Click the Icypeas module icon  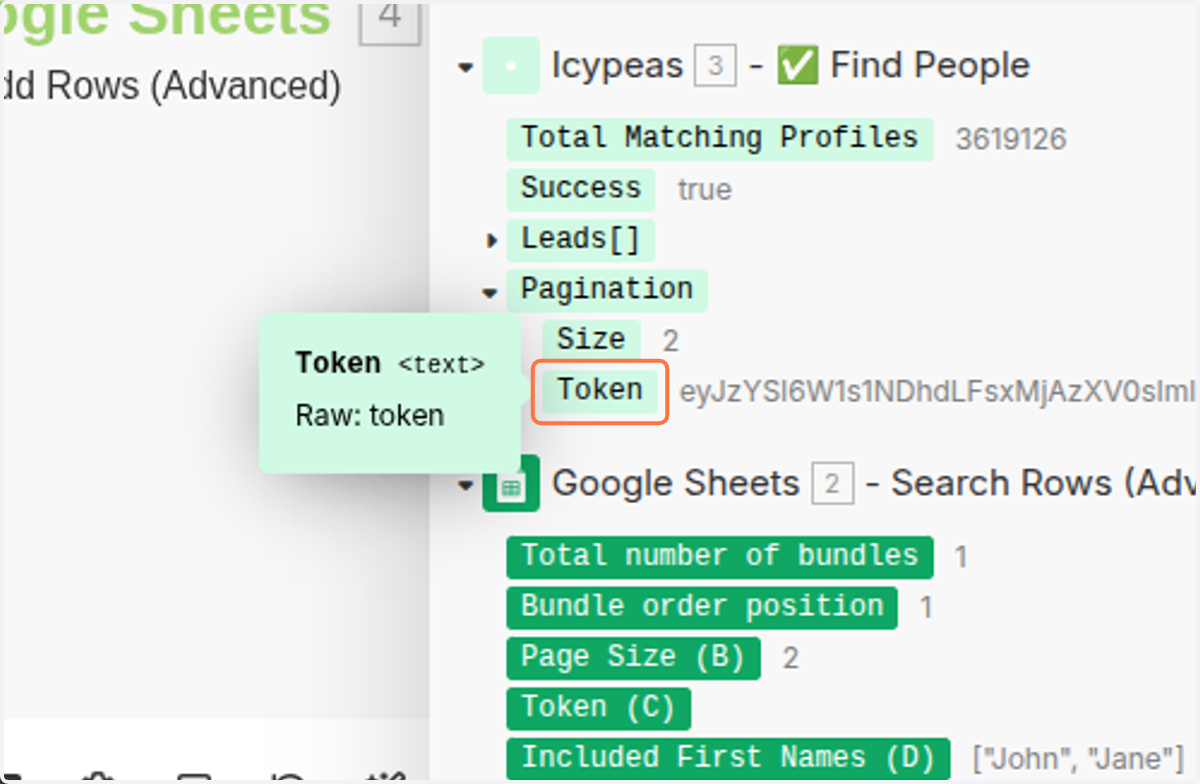click(x=511, y=66)
